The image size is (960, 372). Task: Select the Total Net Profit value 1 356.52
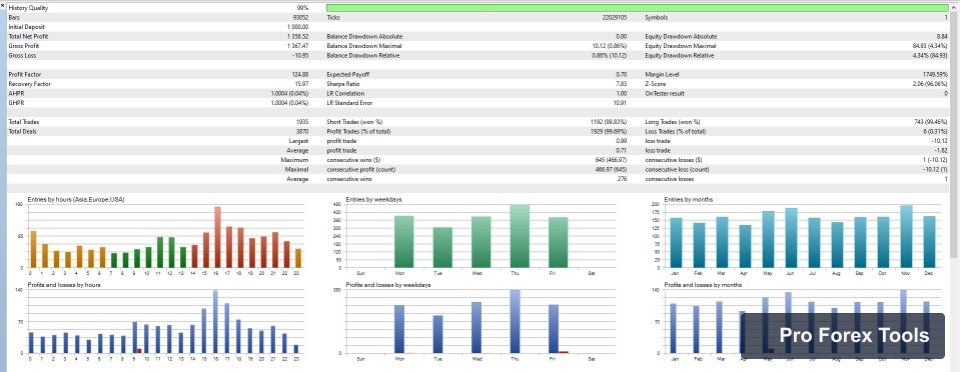tap(298, 37)
